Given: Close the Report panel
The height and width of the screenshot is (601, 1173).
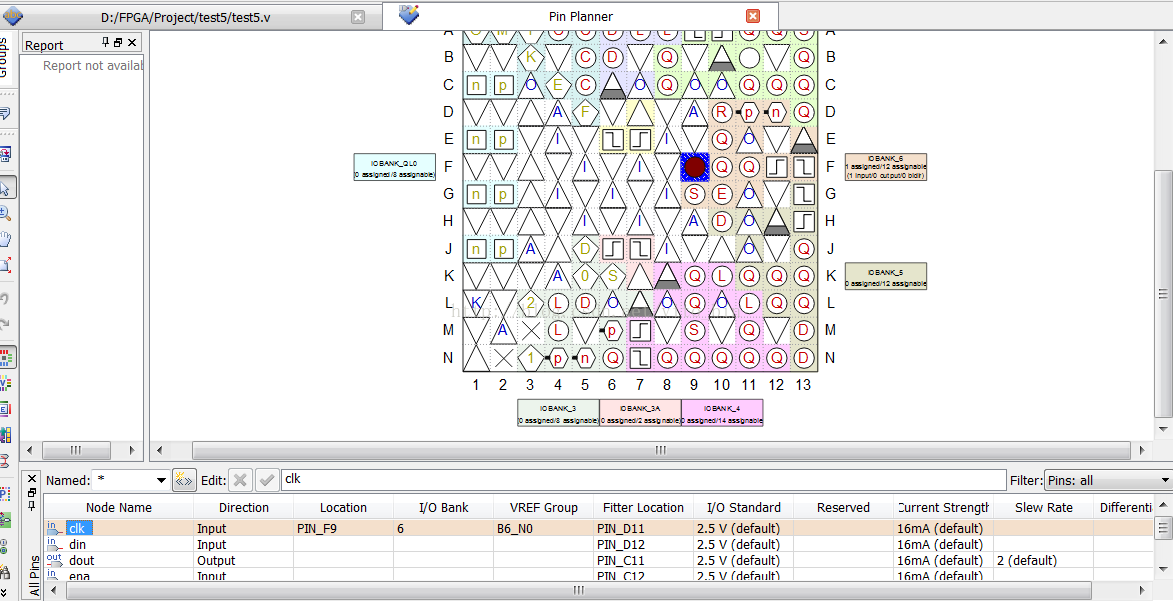Looking at the screenshot, I should tap(132, 43).
